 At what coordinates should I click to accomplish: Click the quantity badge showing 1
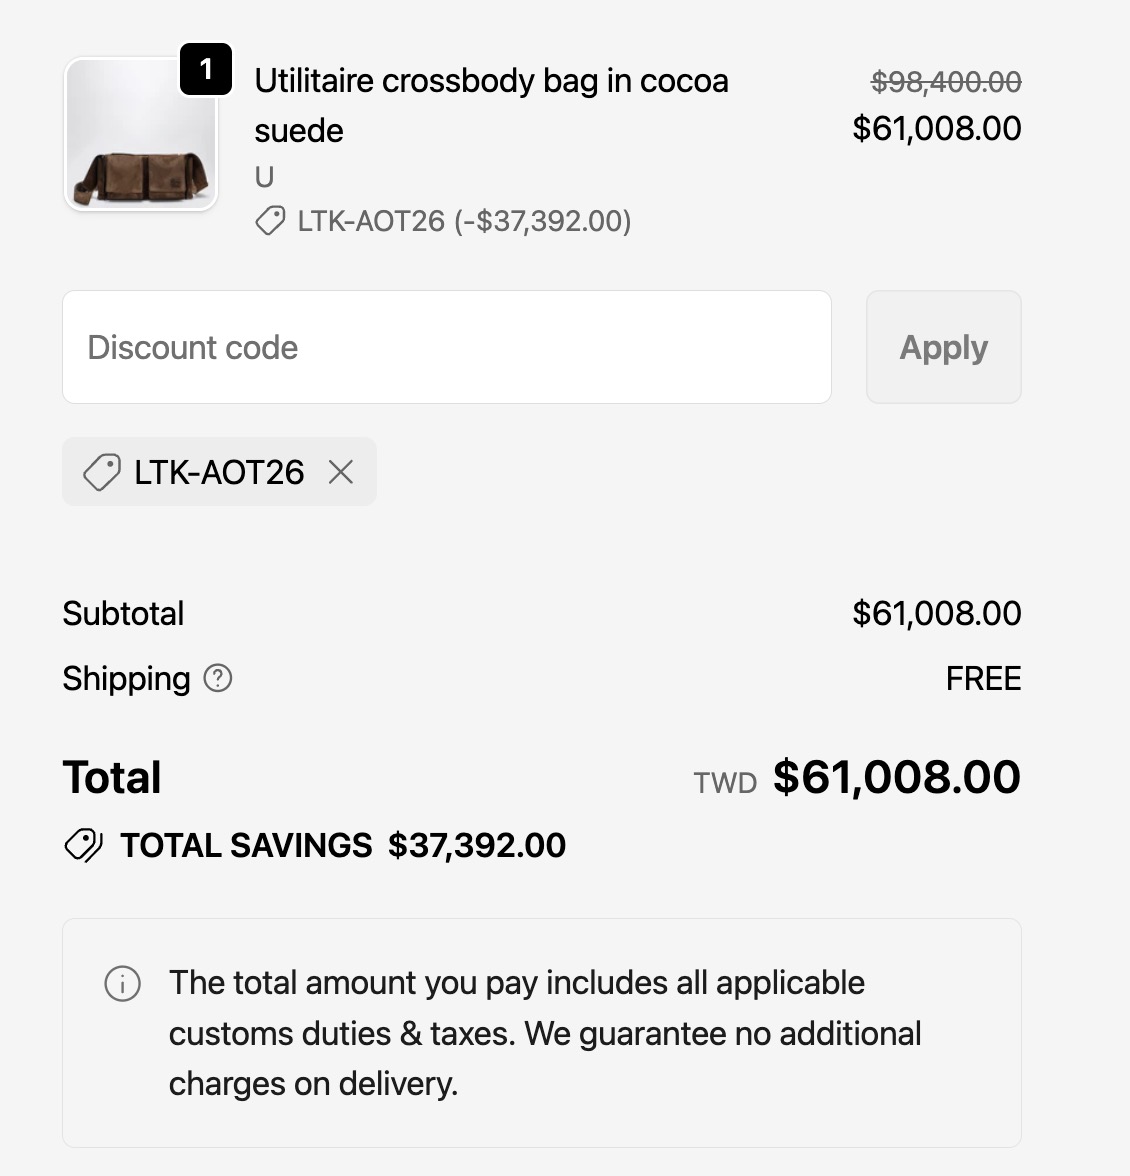(x=205, y=70)
